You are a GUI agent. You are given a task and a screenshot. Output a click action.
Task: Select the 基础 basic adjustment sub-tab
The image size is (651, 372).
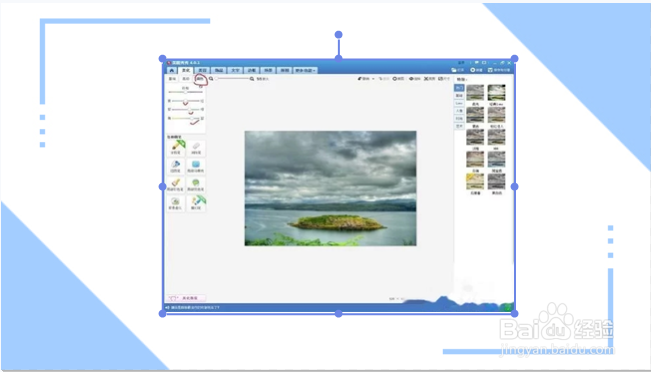click(172, 78)
